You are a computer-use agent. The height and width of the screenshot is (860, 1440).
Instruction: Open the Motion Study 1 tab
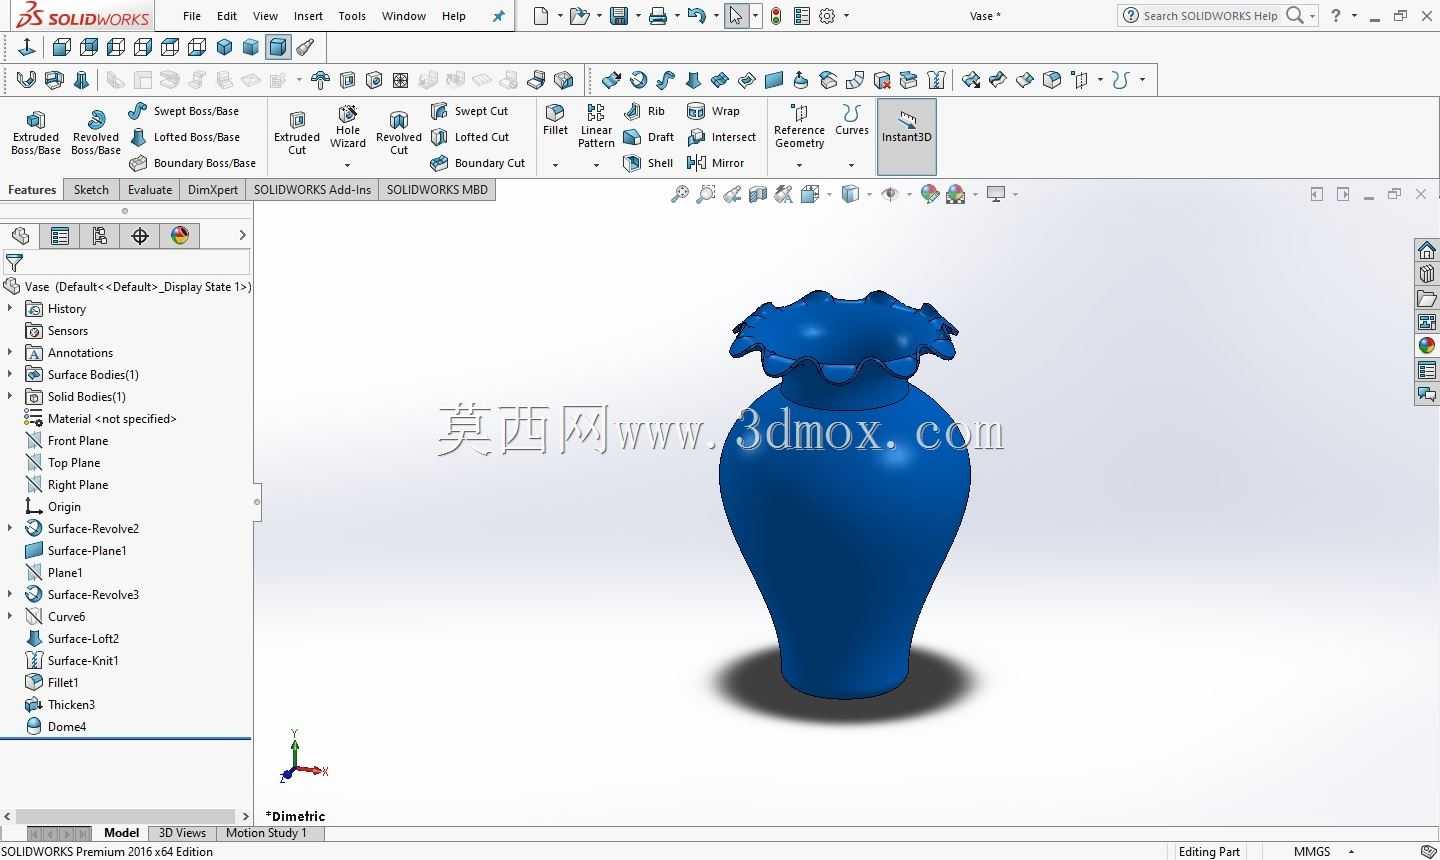pos(266,833)
